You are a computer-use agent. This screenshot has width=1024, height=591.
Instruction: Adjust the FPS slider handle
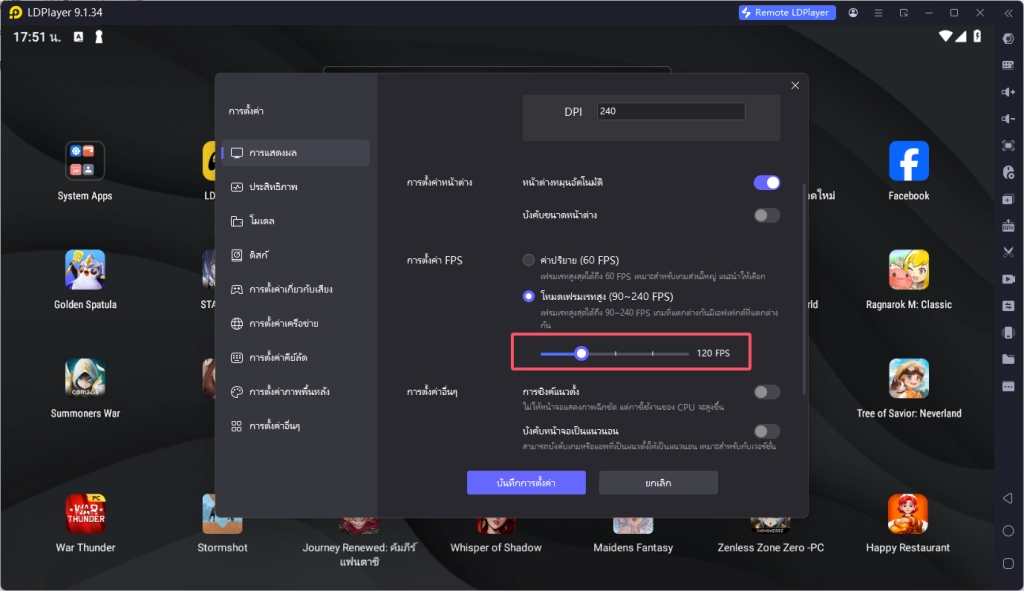click(581, 352)
